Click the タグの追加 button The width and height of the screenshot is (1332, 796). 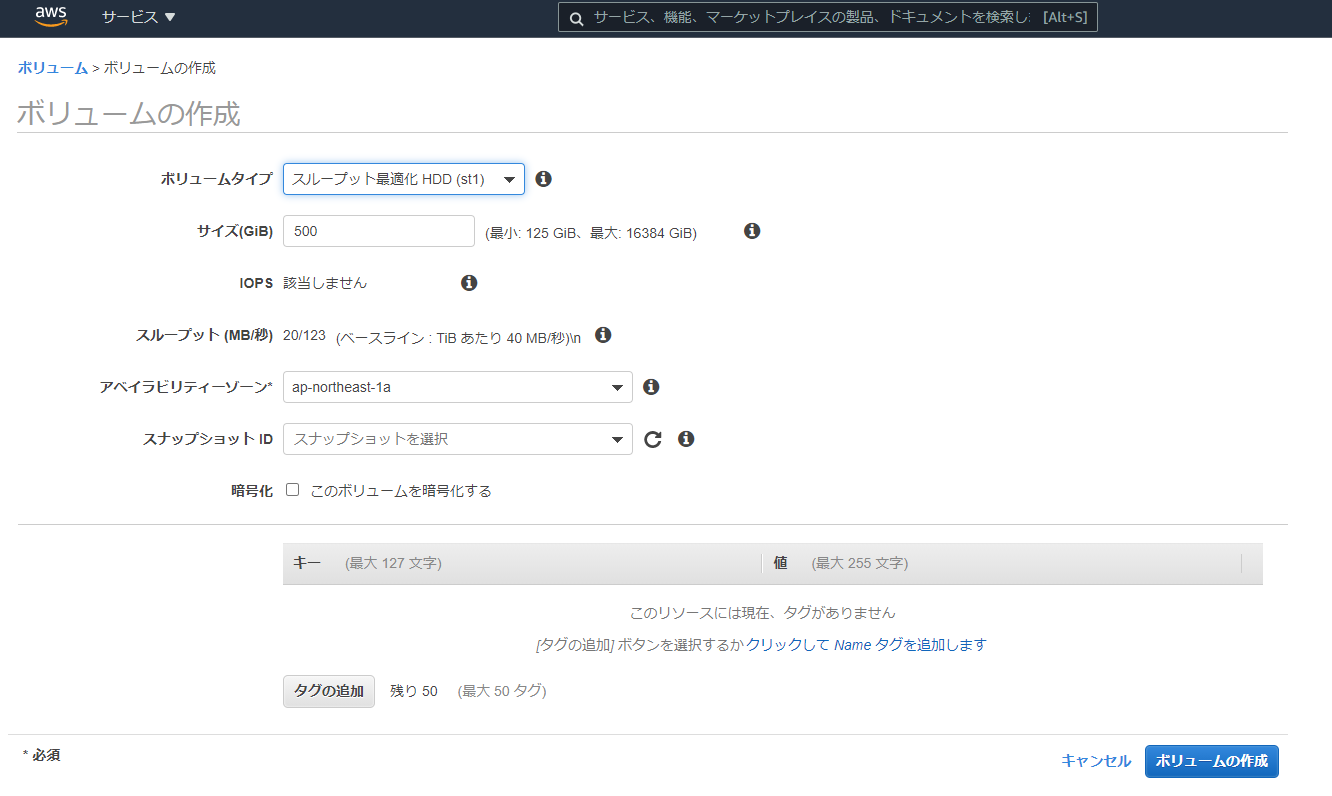pos(329,691)
